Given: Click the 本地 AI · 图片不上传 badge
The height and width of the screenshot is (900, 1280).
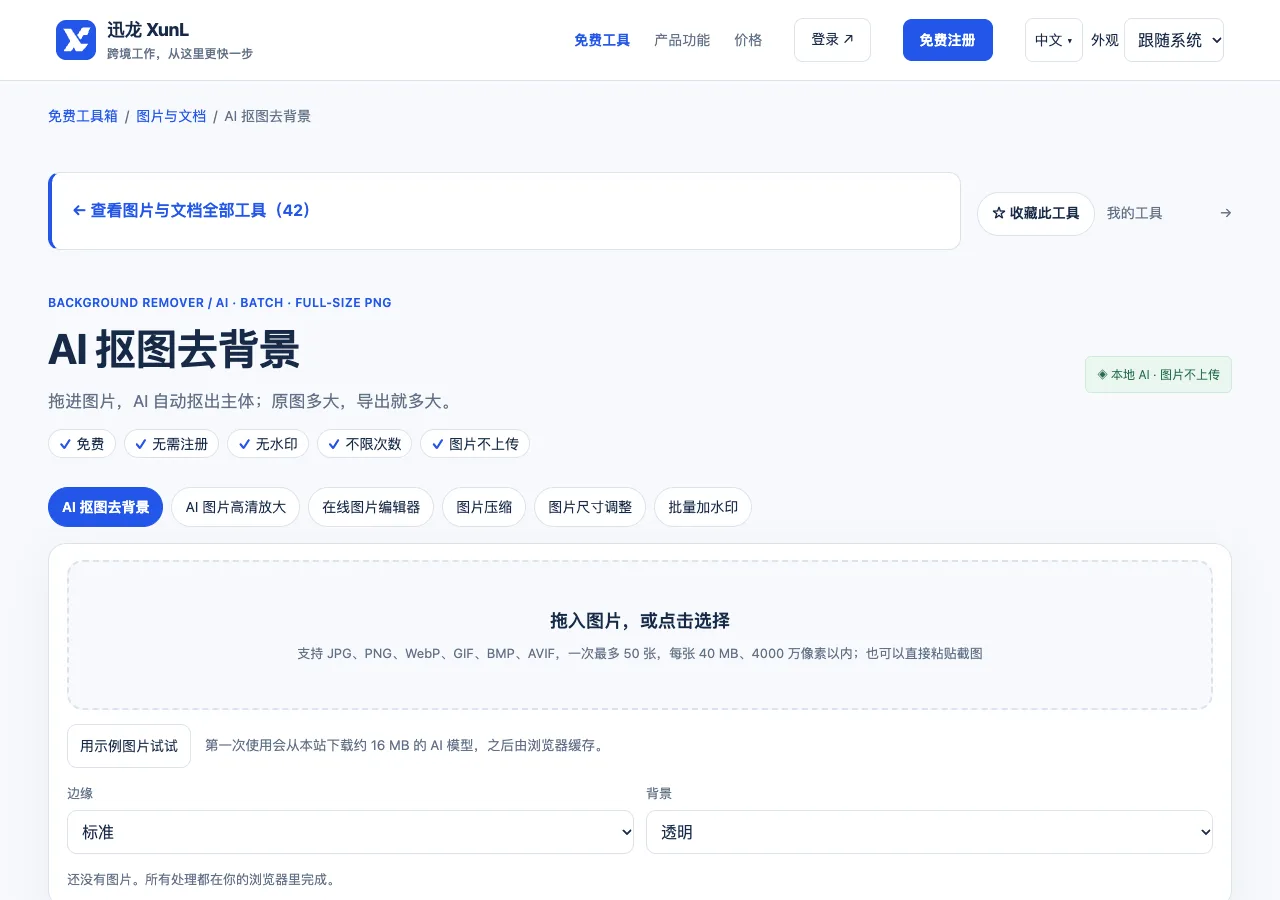Looking at the screenshot, I should 1158,375.
